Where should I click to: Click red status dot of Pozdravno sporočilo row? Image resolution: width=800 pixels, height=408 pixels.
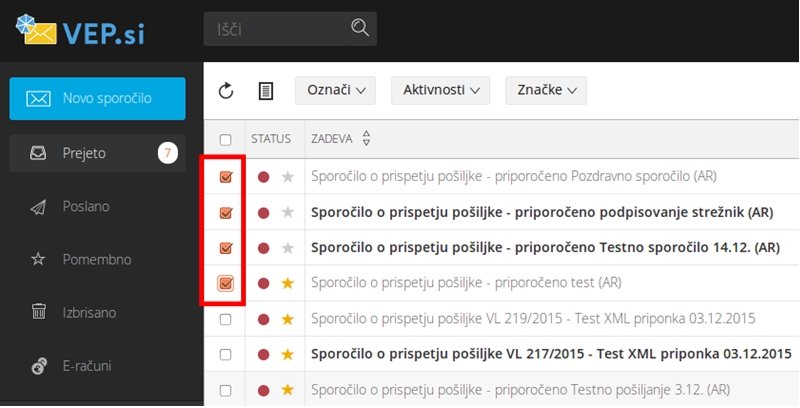point(263,177)
